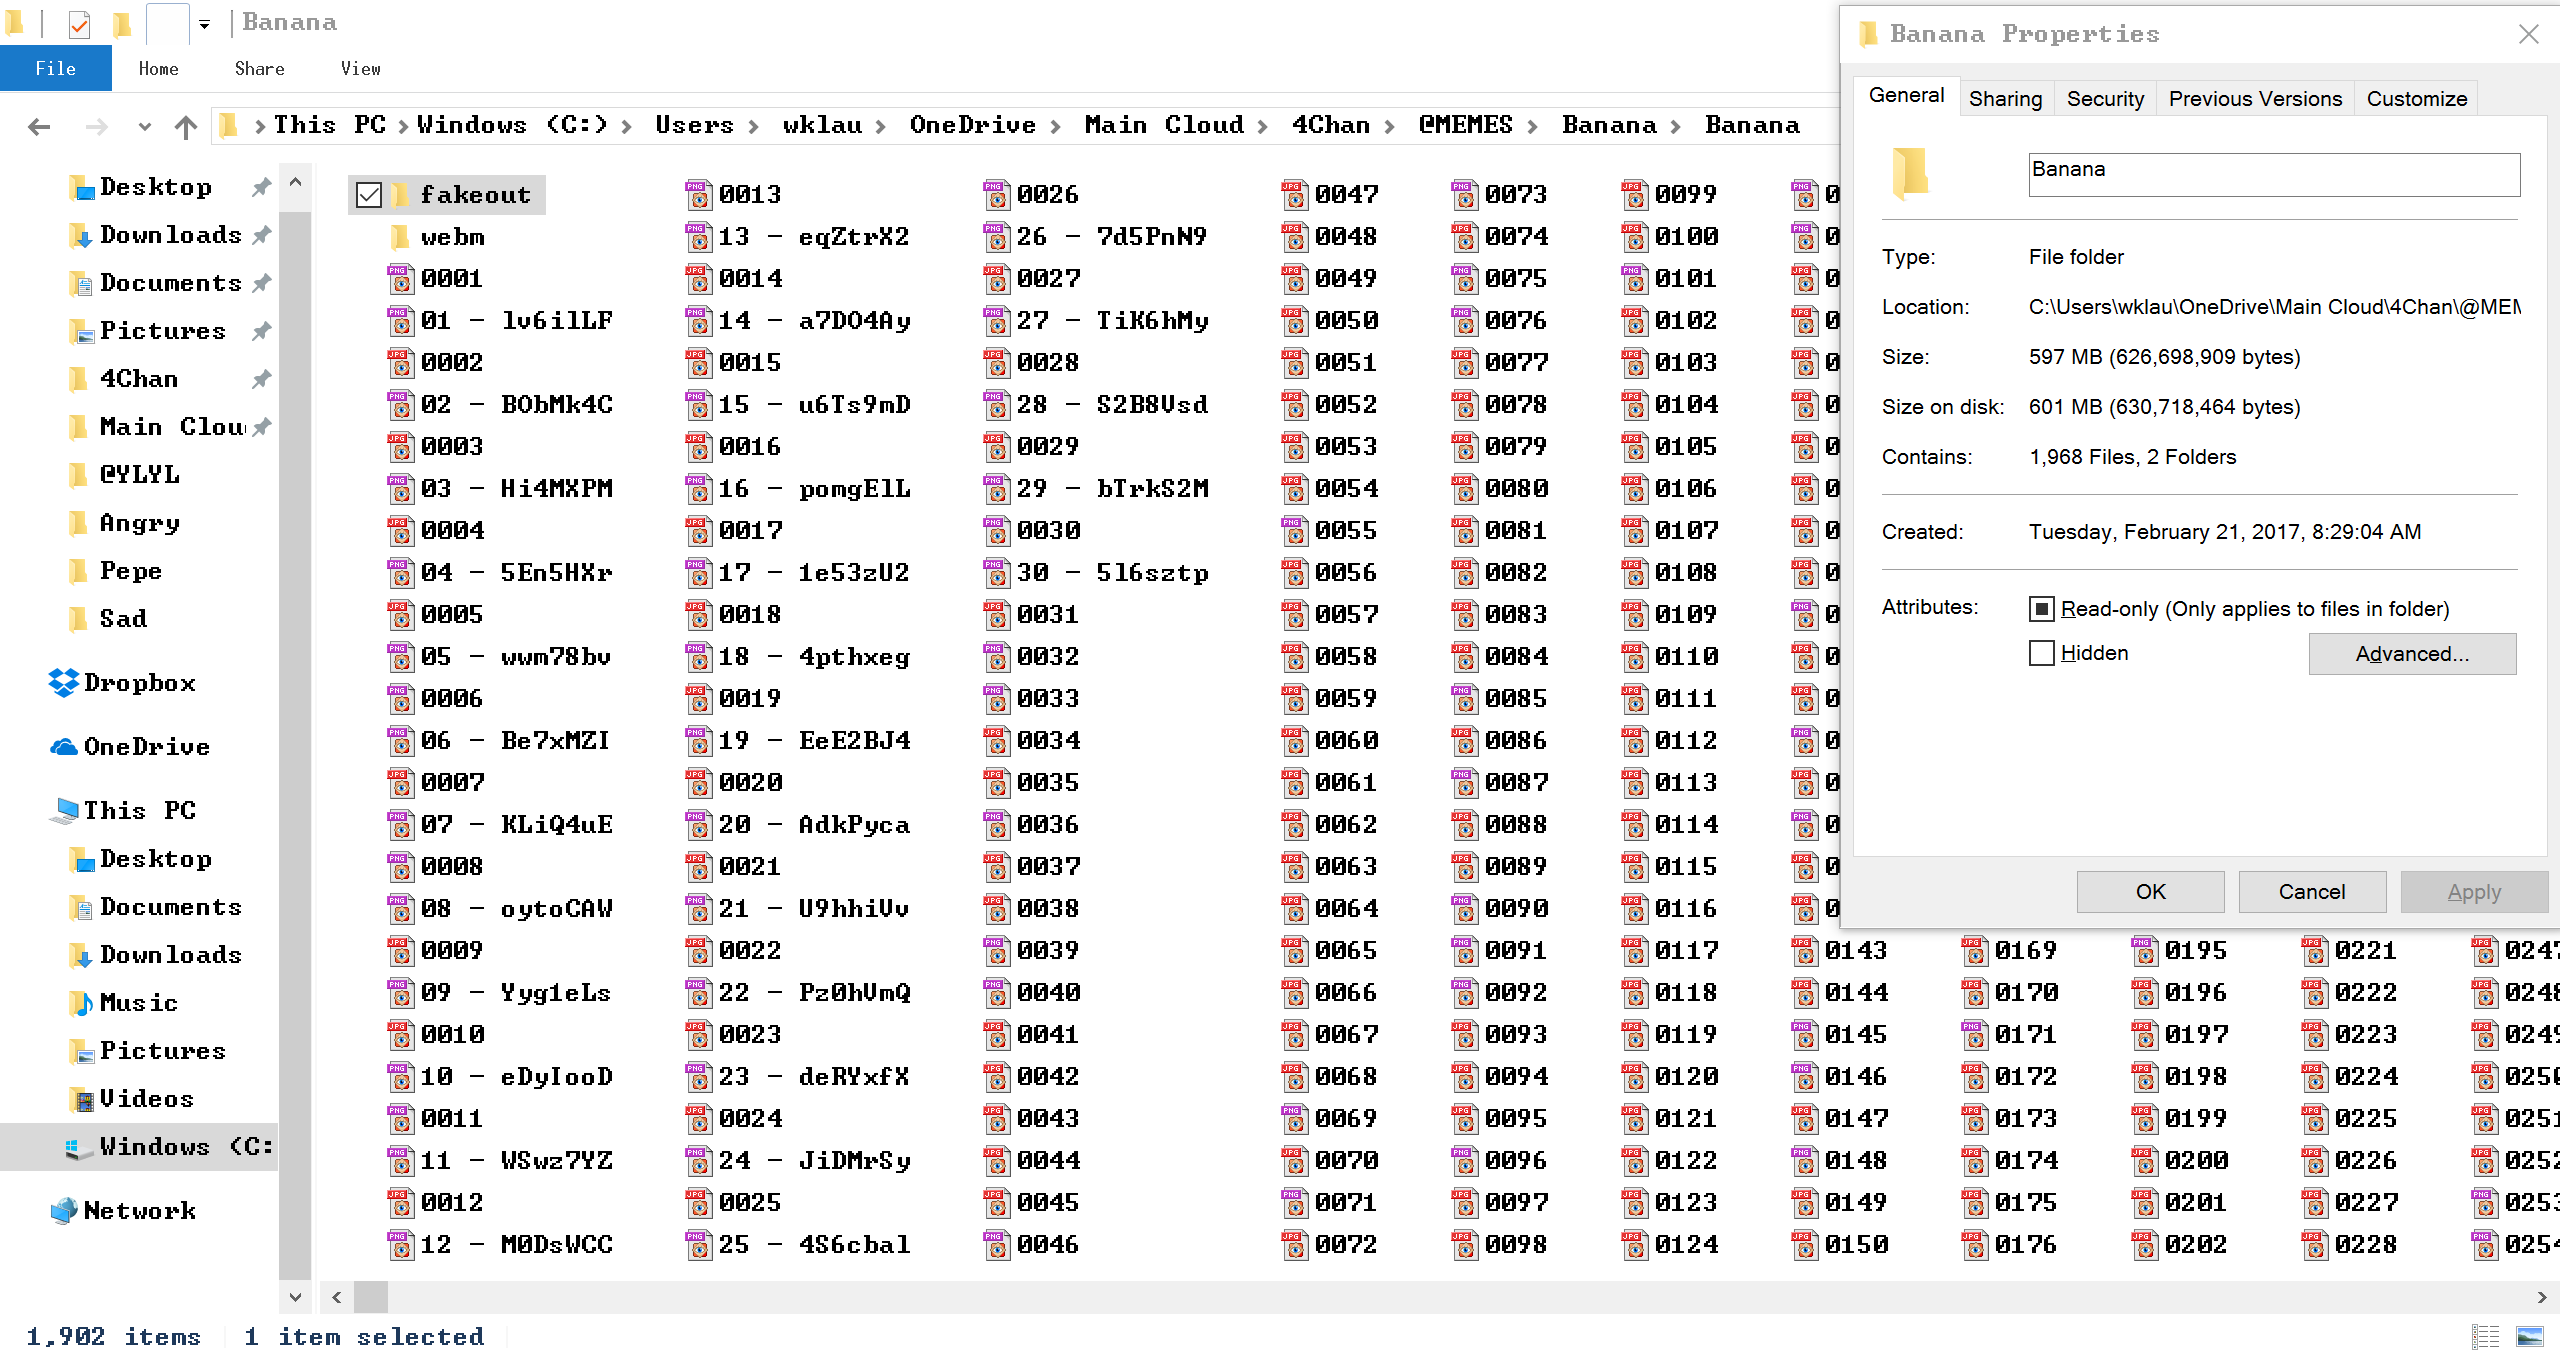The width and height of the screenshot is (2560, 1357).
Task: Click the horizontal scrollbar right arrow
Action: click(x=2541, y=1297)
